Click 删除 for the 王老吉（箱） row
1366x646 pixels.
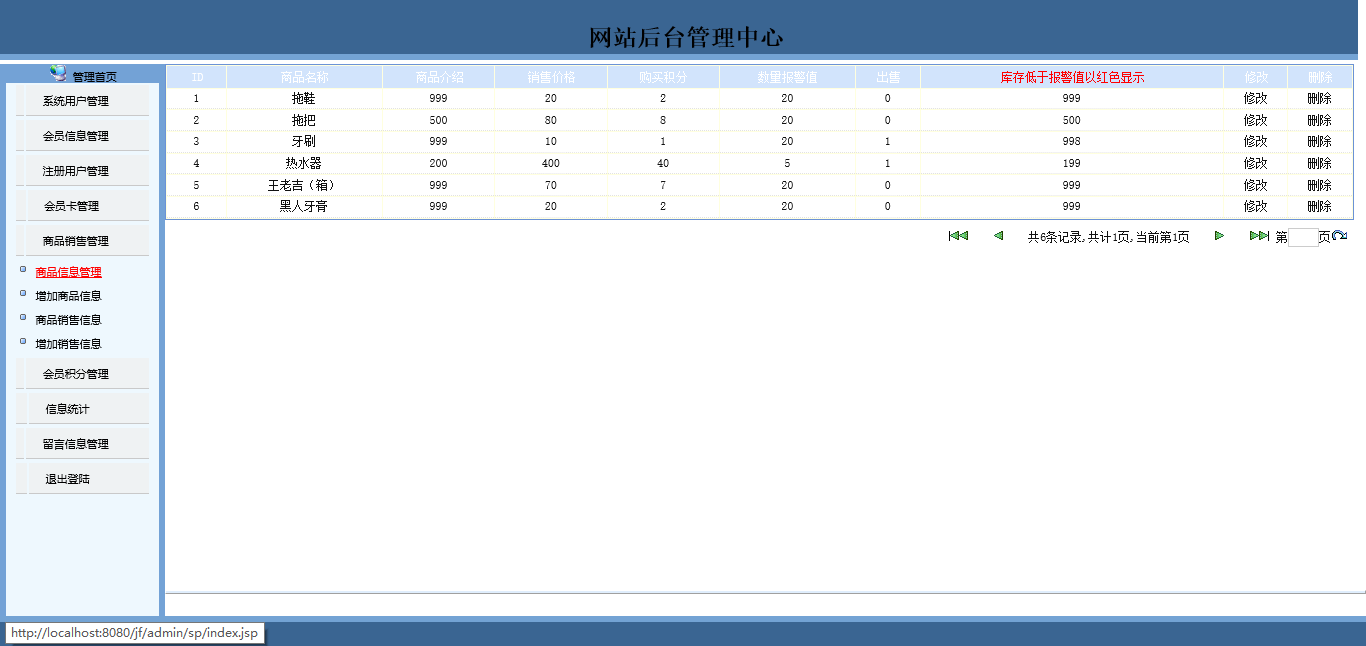click(x=1319, y=185)
